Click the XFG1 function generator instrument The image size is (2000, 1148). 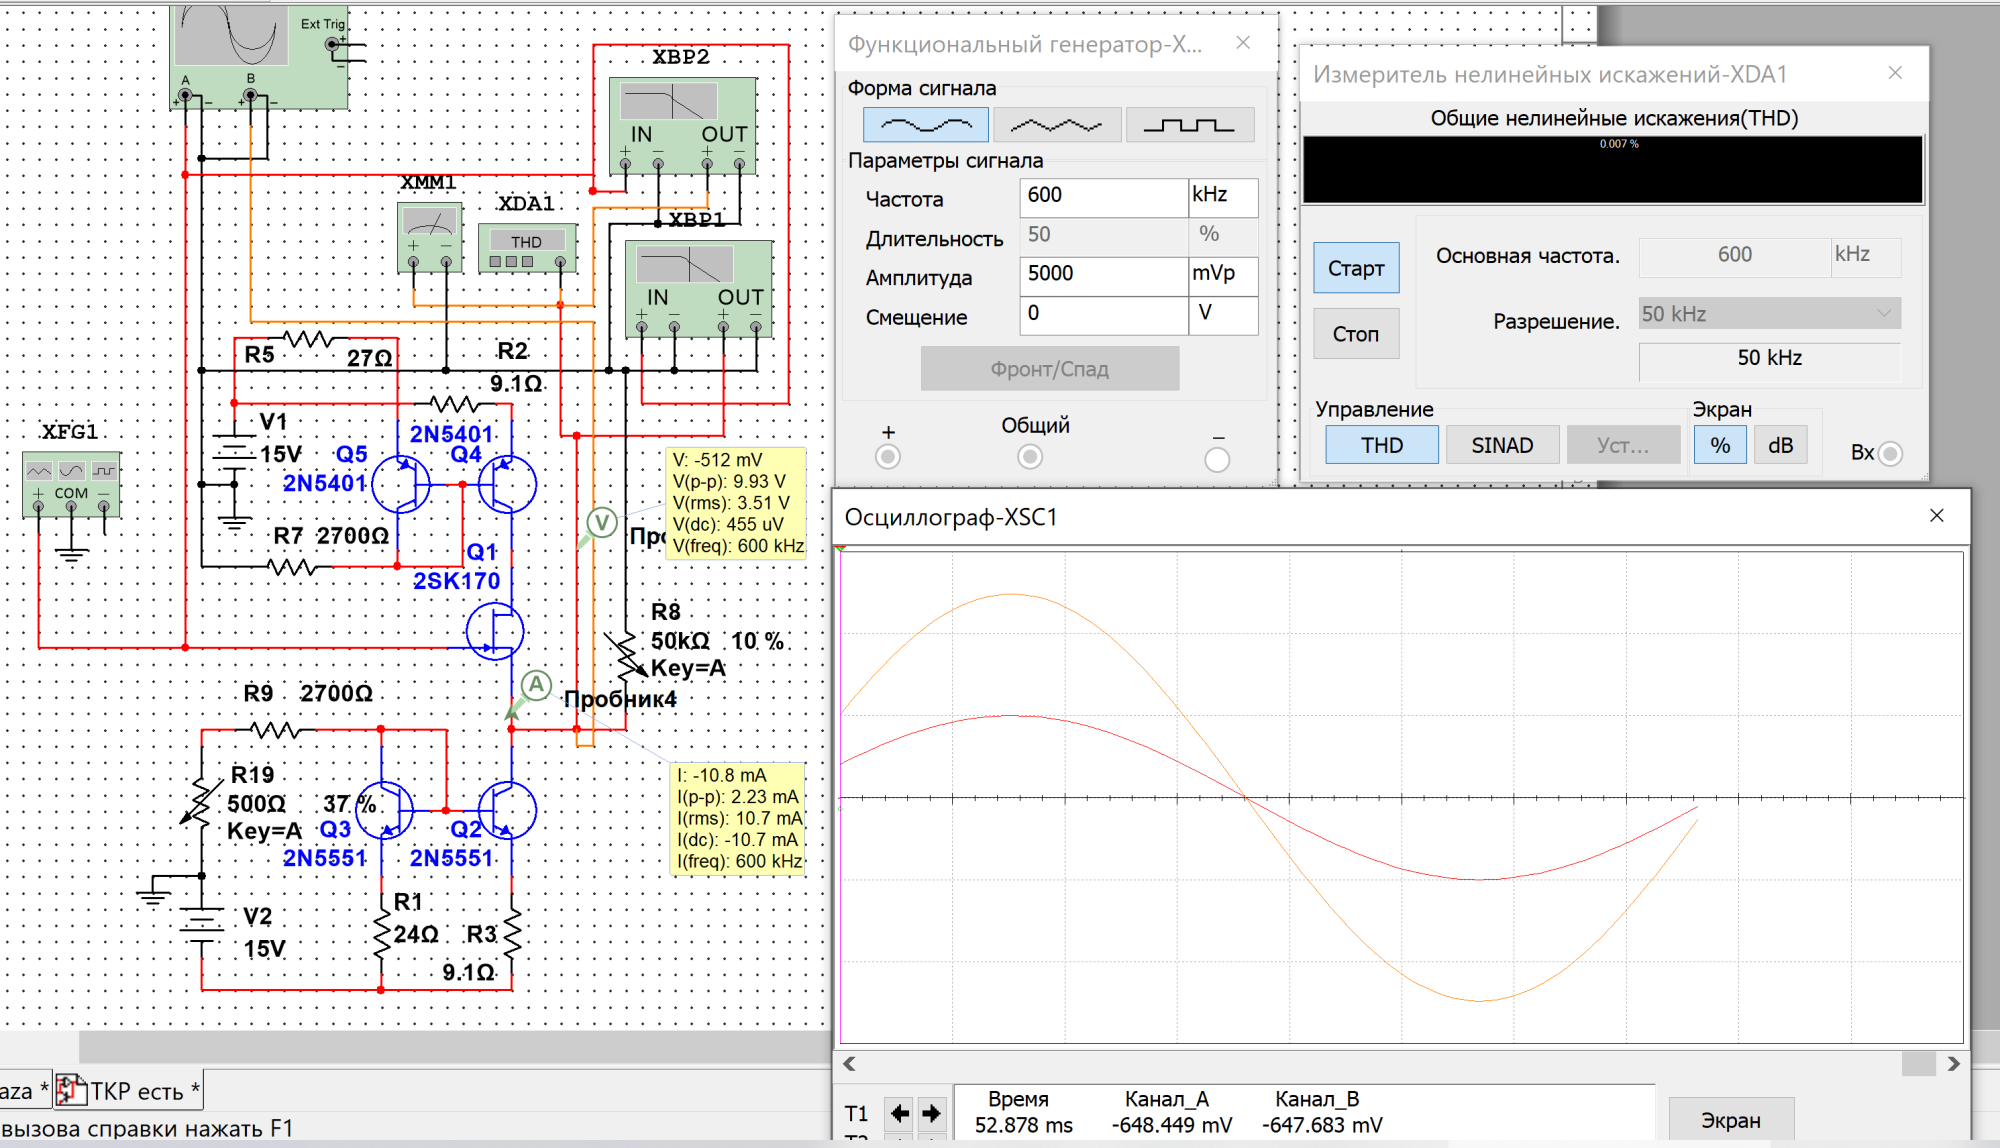pos(71,484)
